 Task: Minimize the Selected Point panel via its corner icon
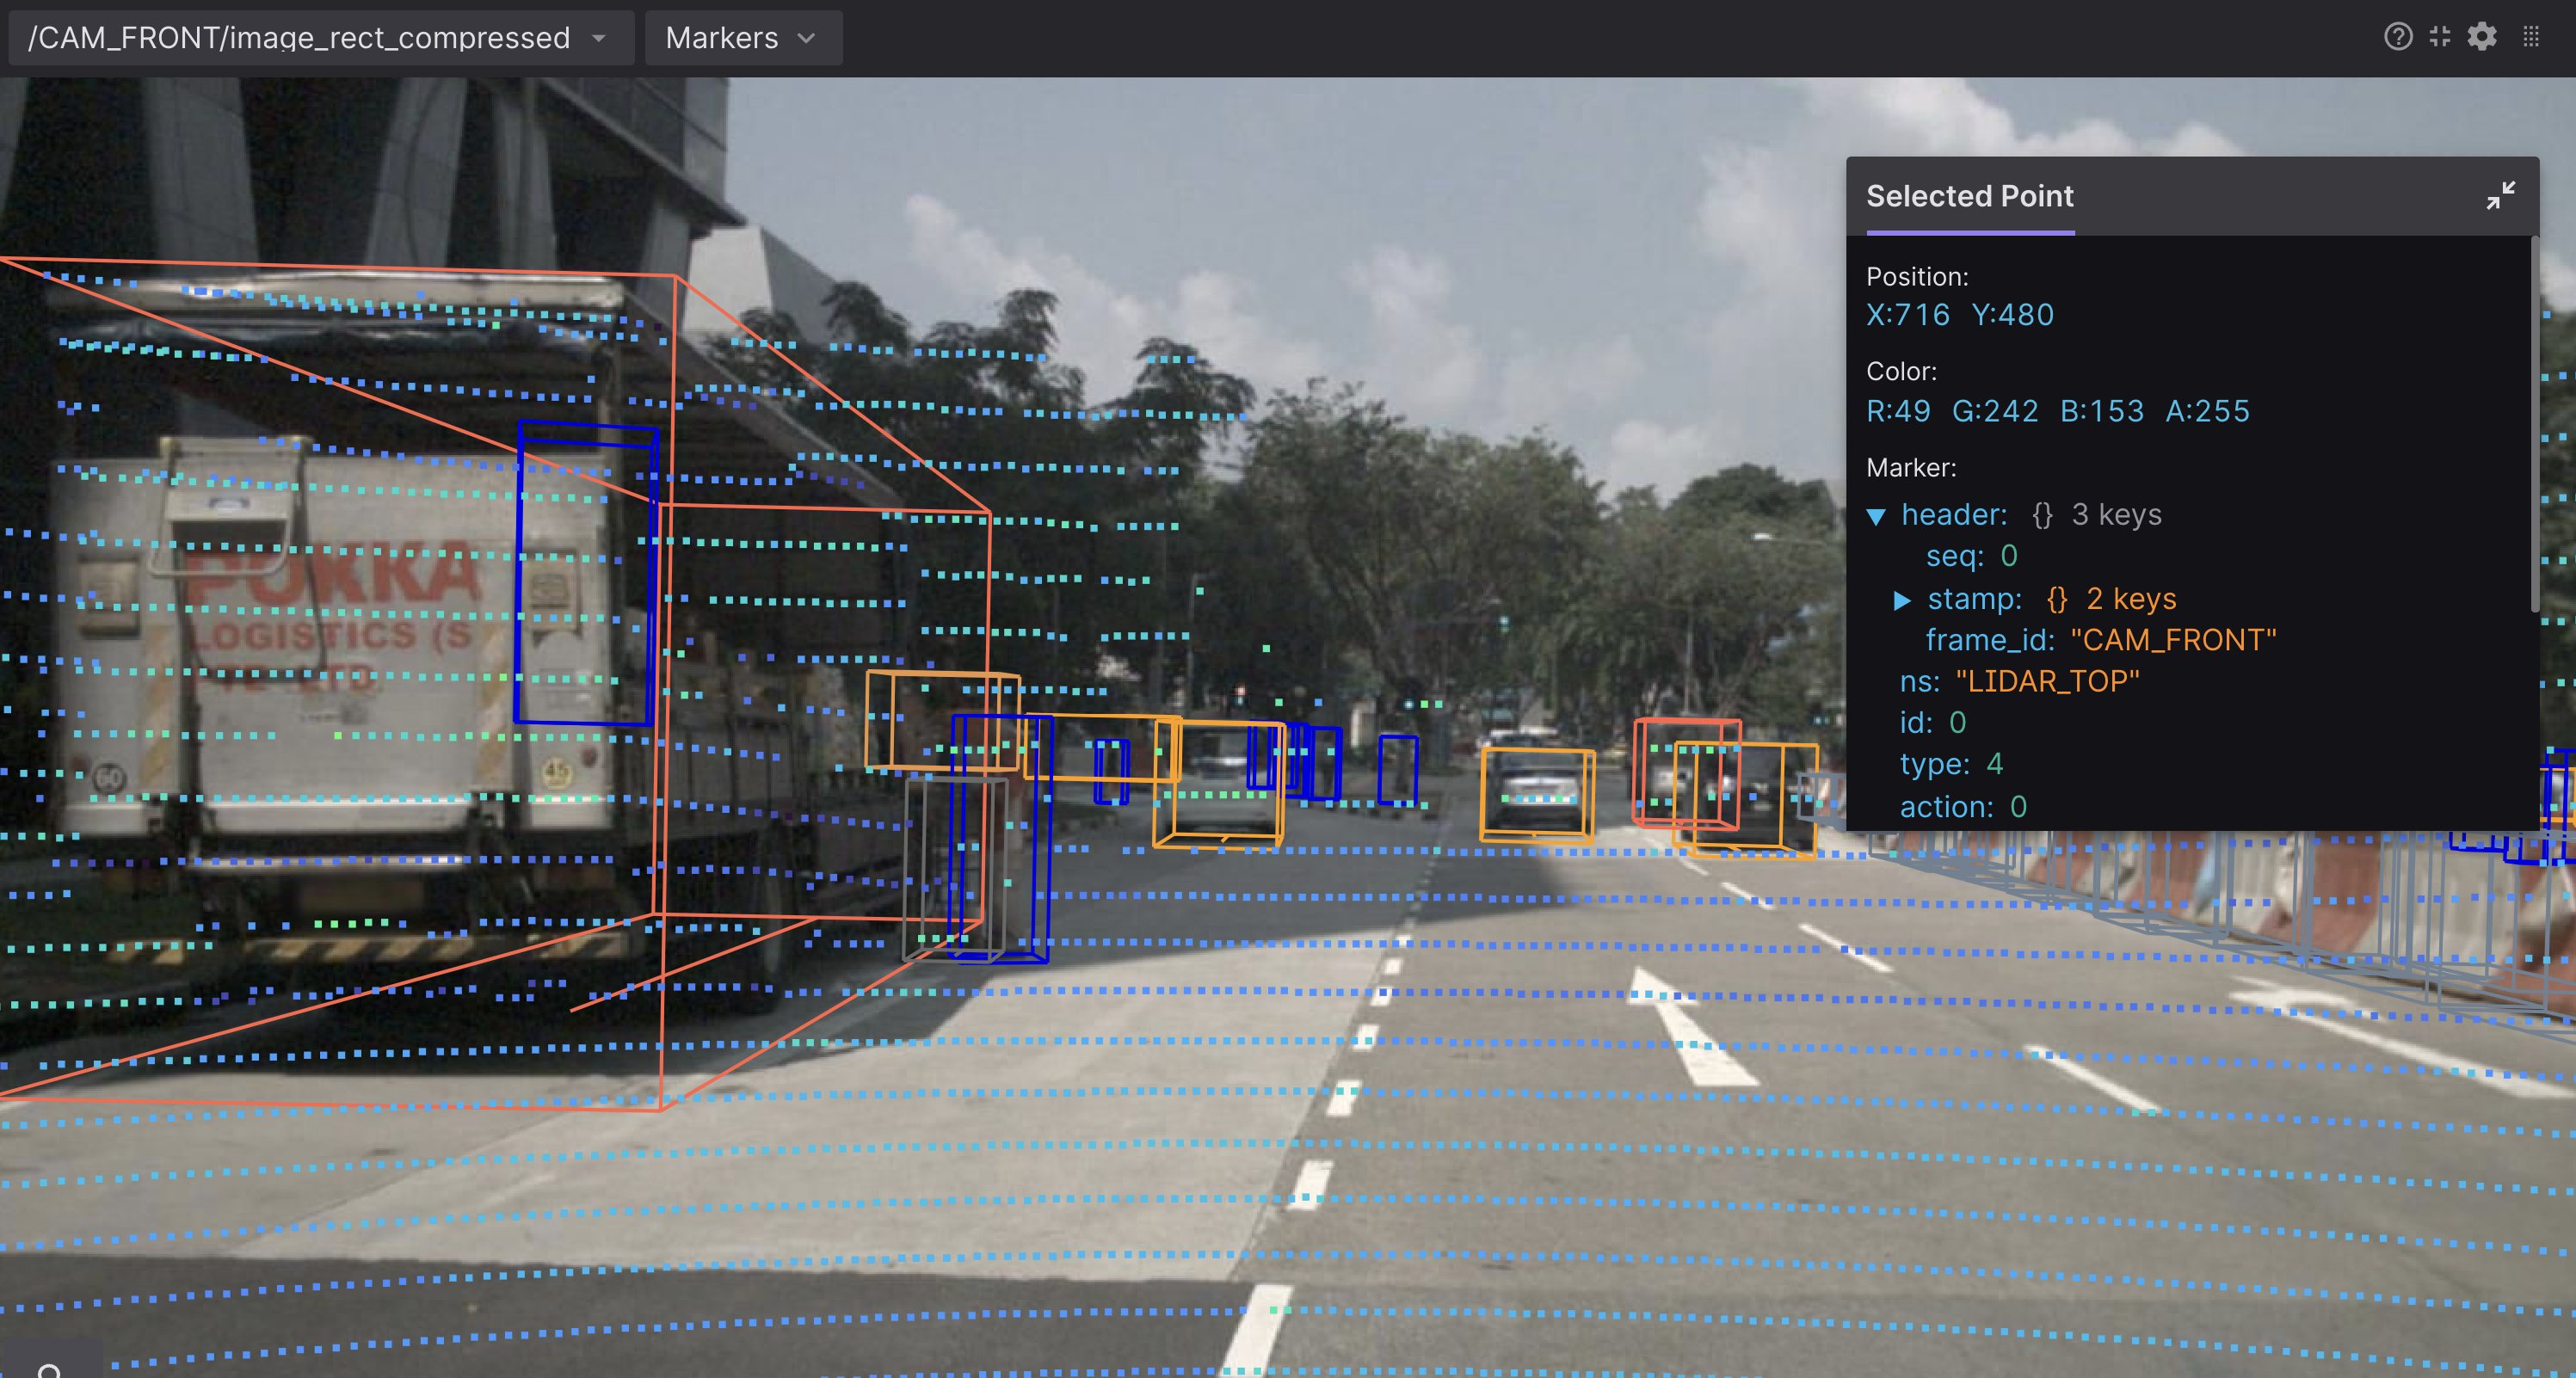2500,196
